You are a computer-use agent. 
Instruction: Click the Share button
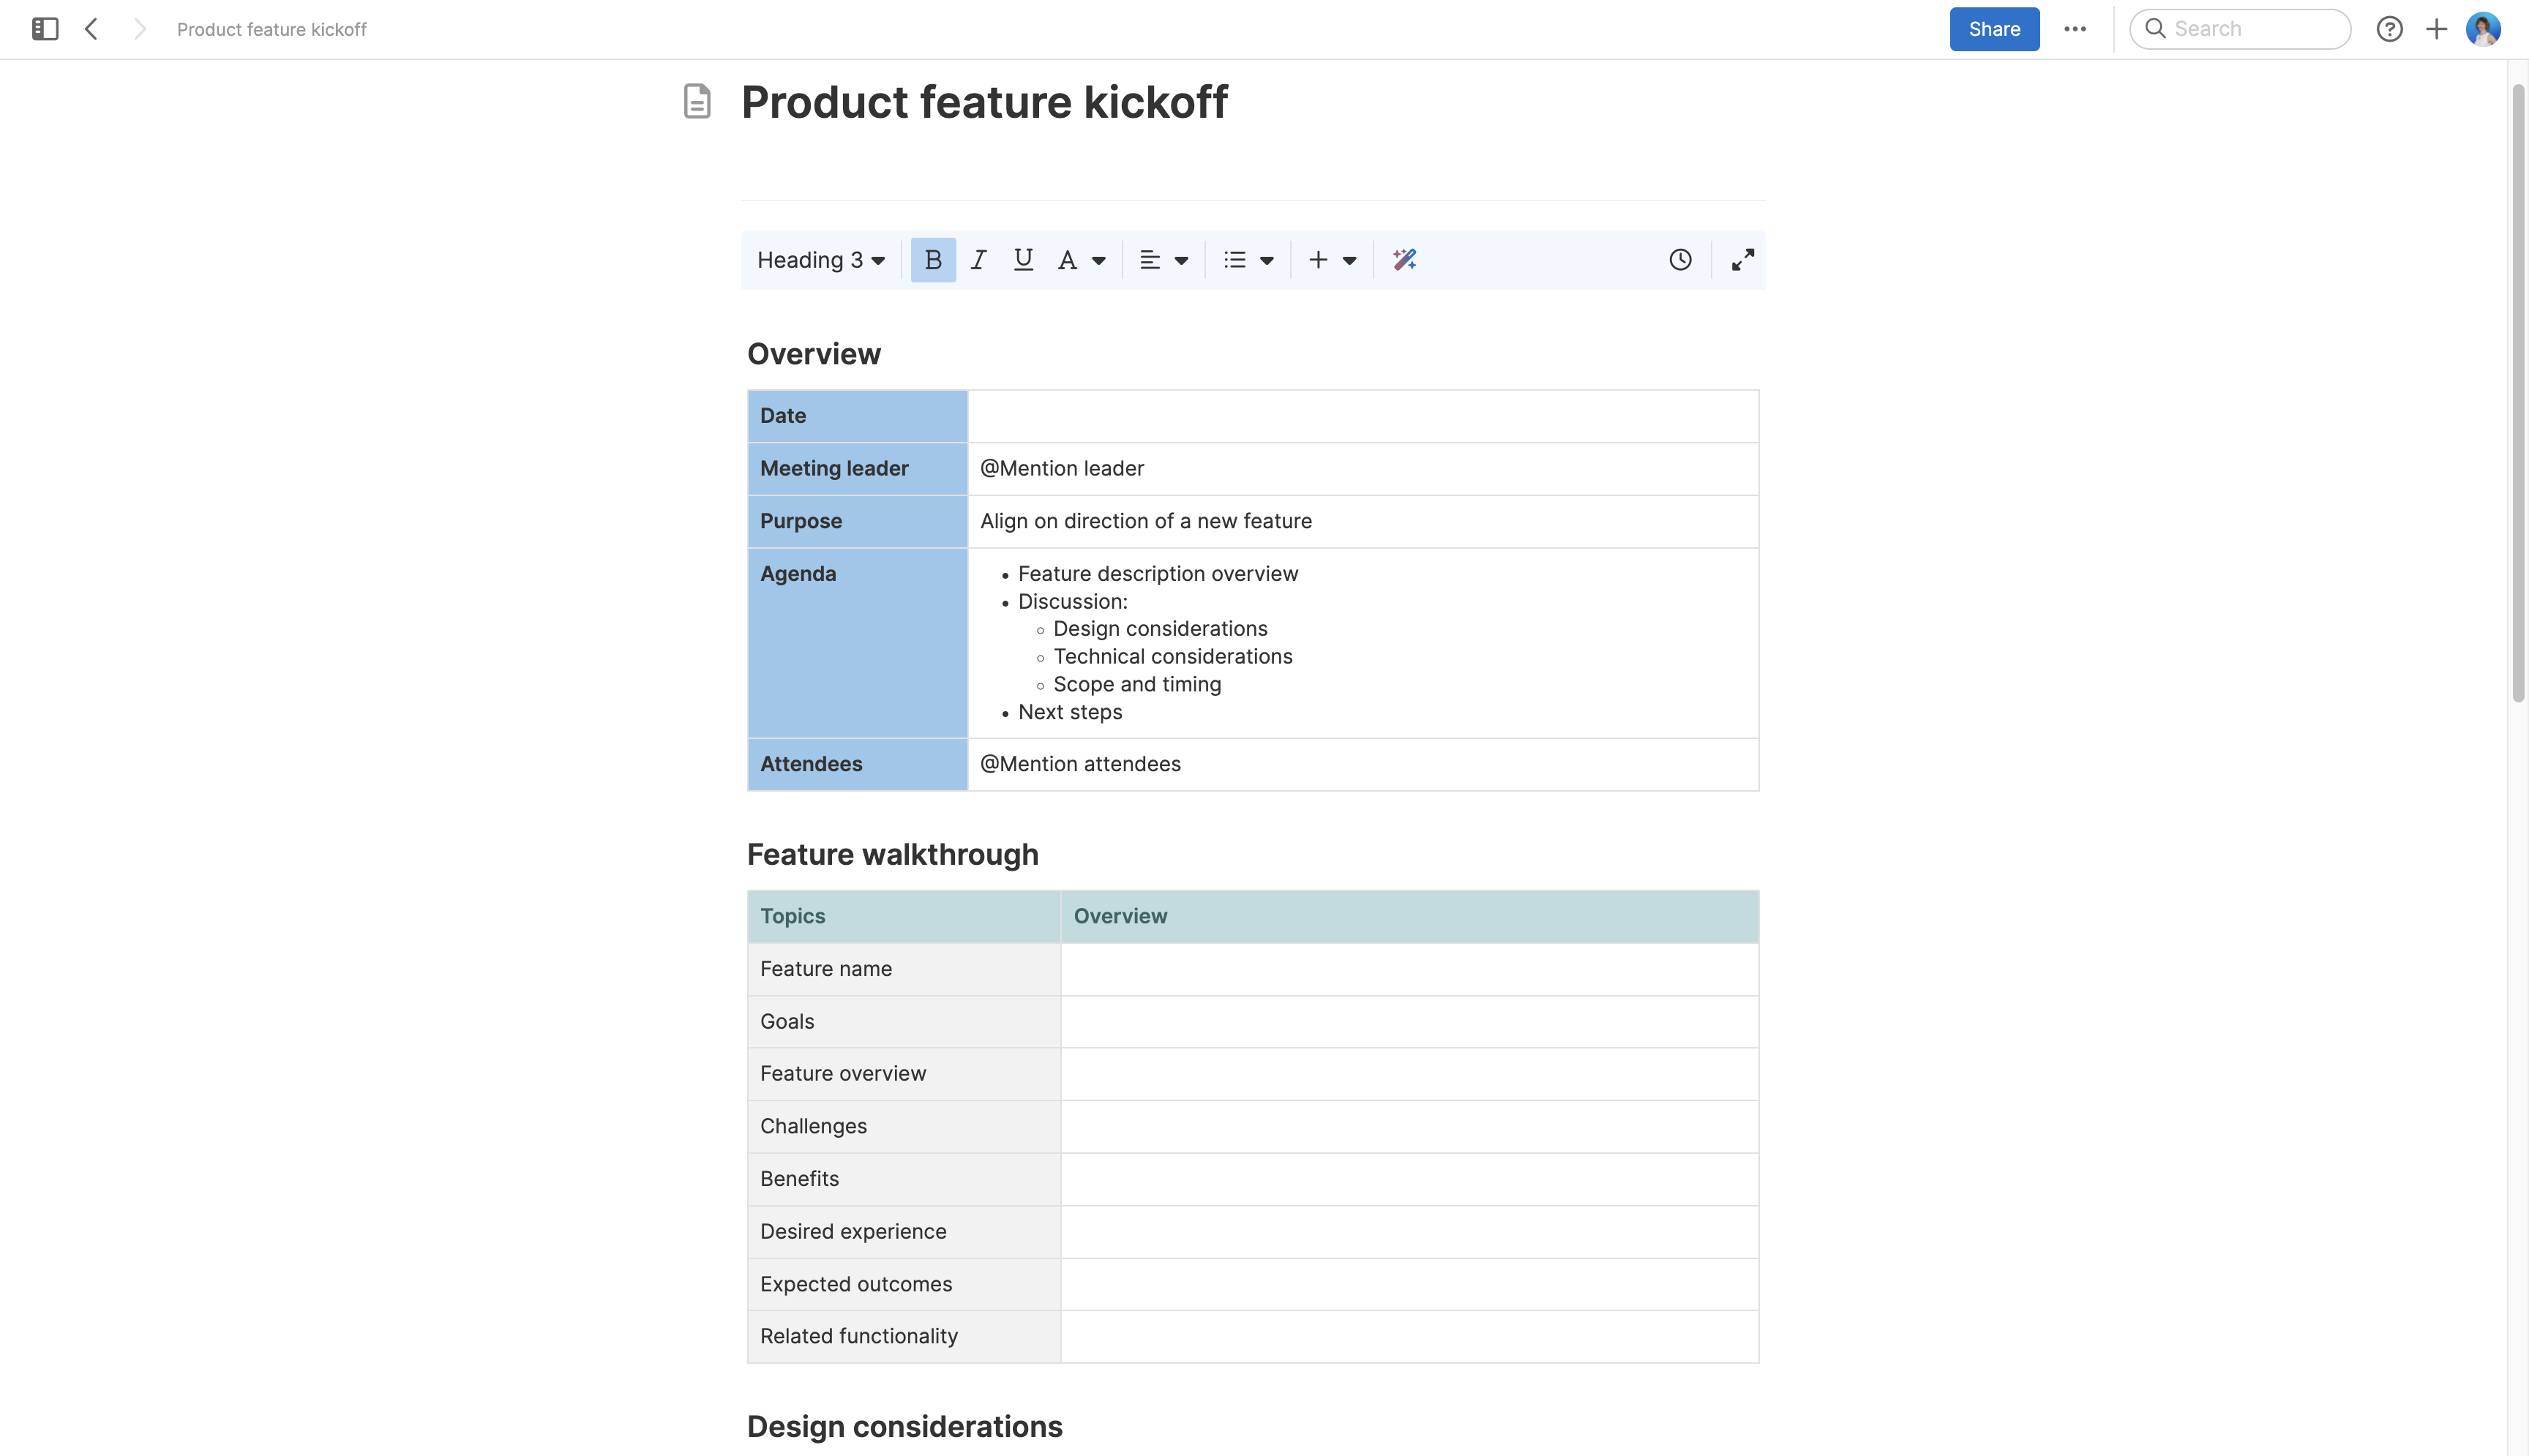(1994, 29)
